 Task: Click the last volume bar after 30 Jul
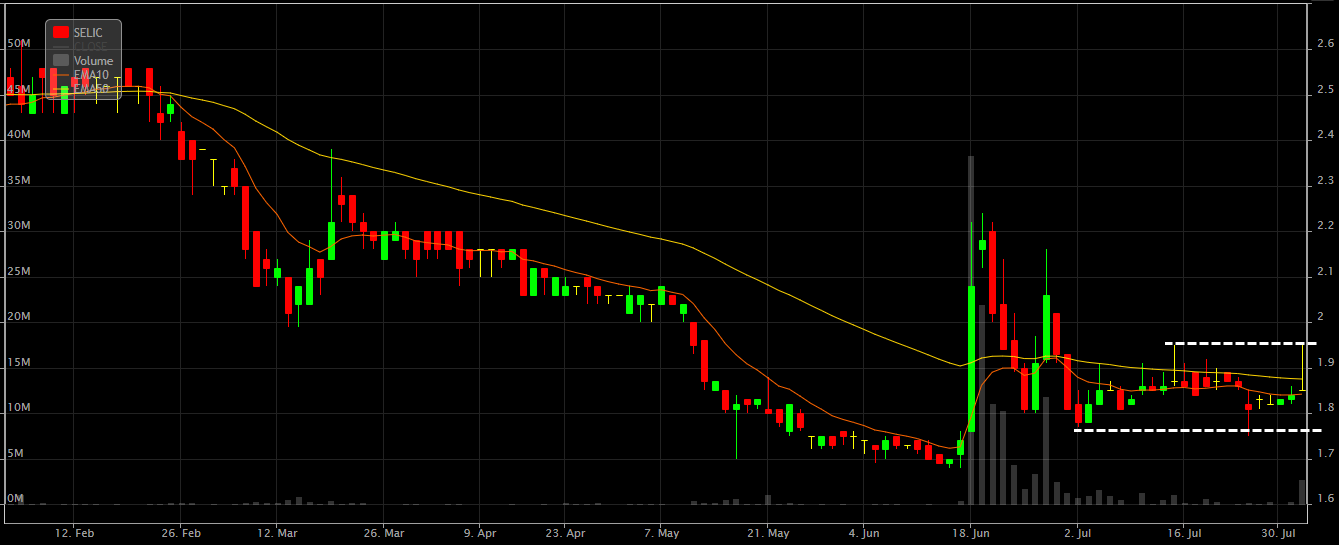coord(1302,492)
